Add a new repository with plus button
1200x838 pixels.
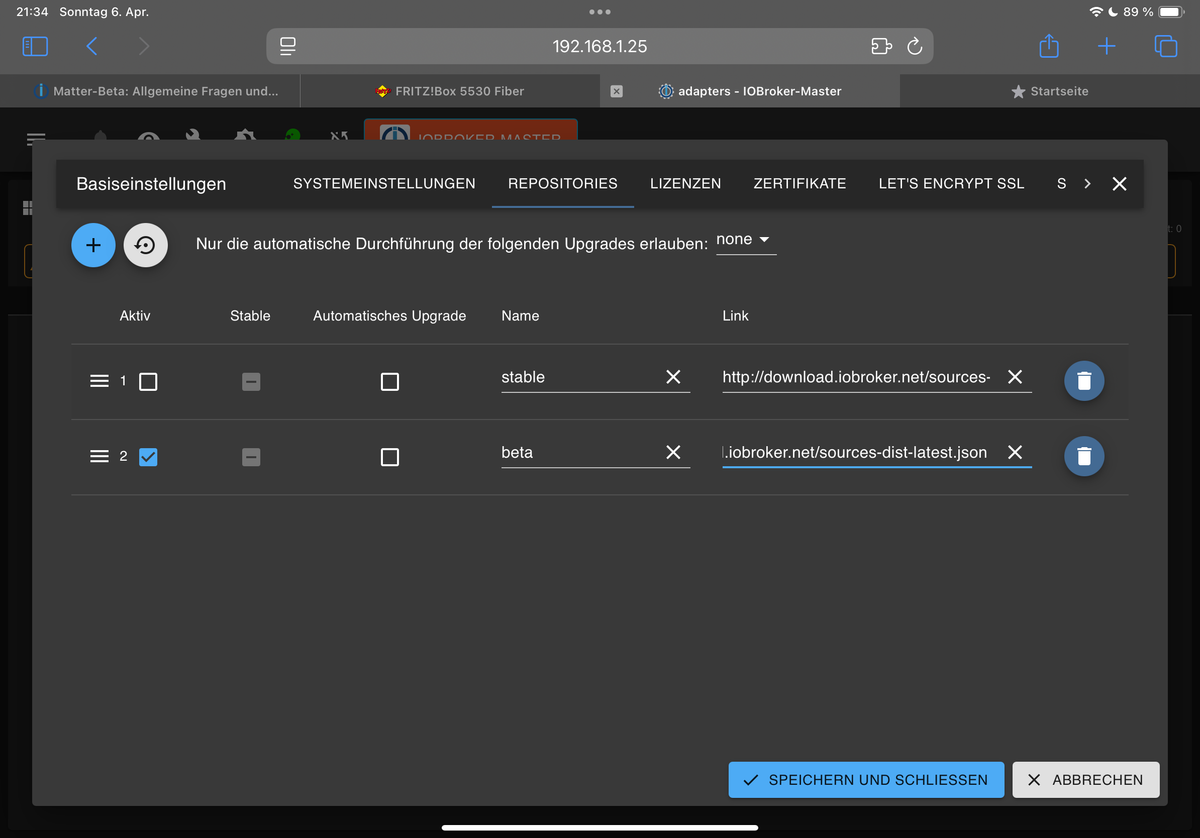[x=93, y=245]
